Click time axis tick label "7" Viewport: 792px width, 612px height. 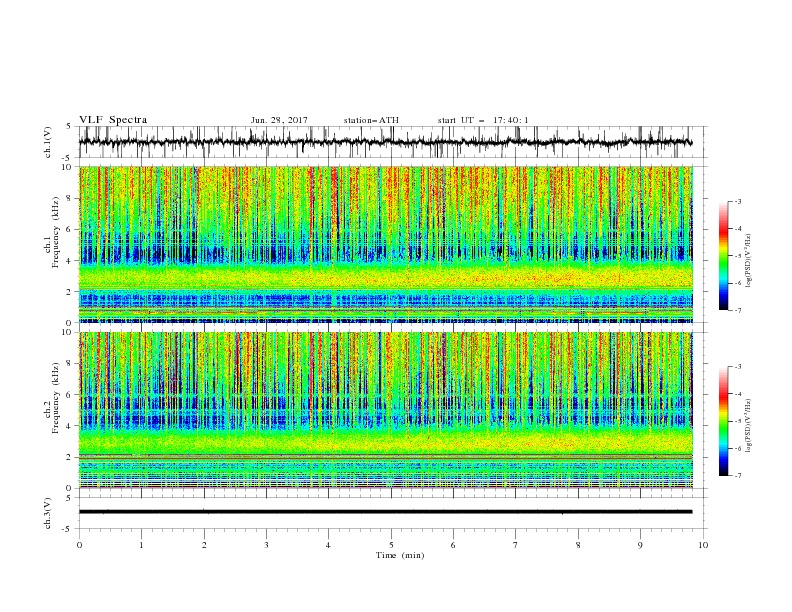click(516, 545)
